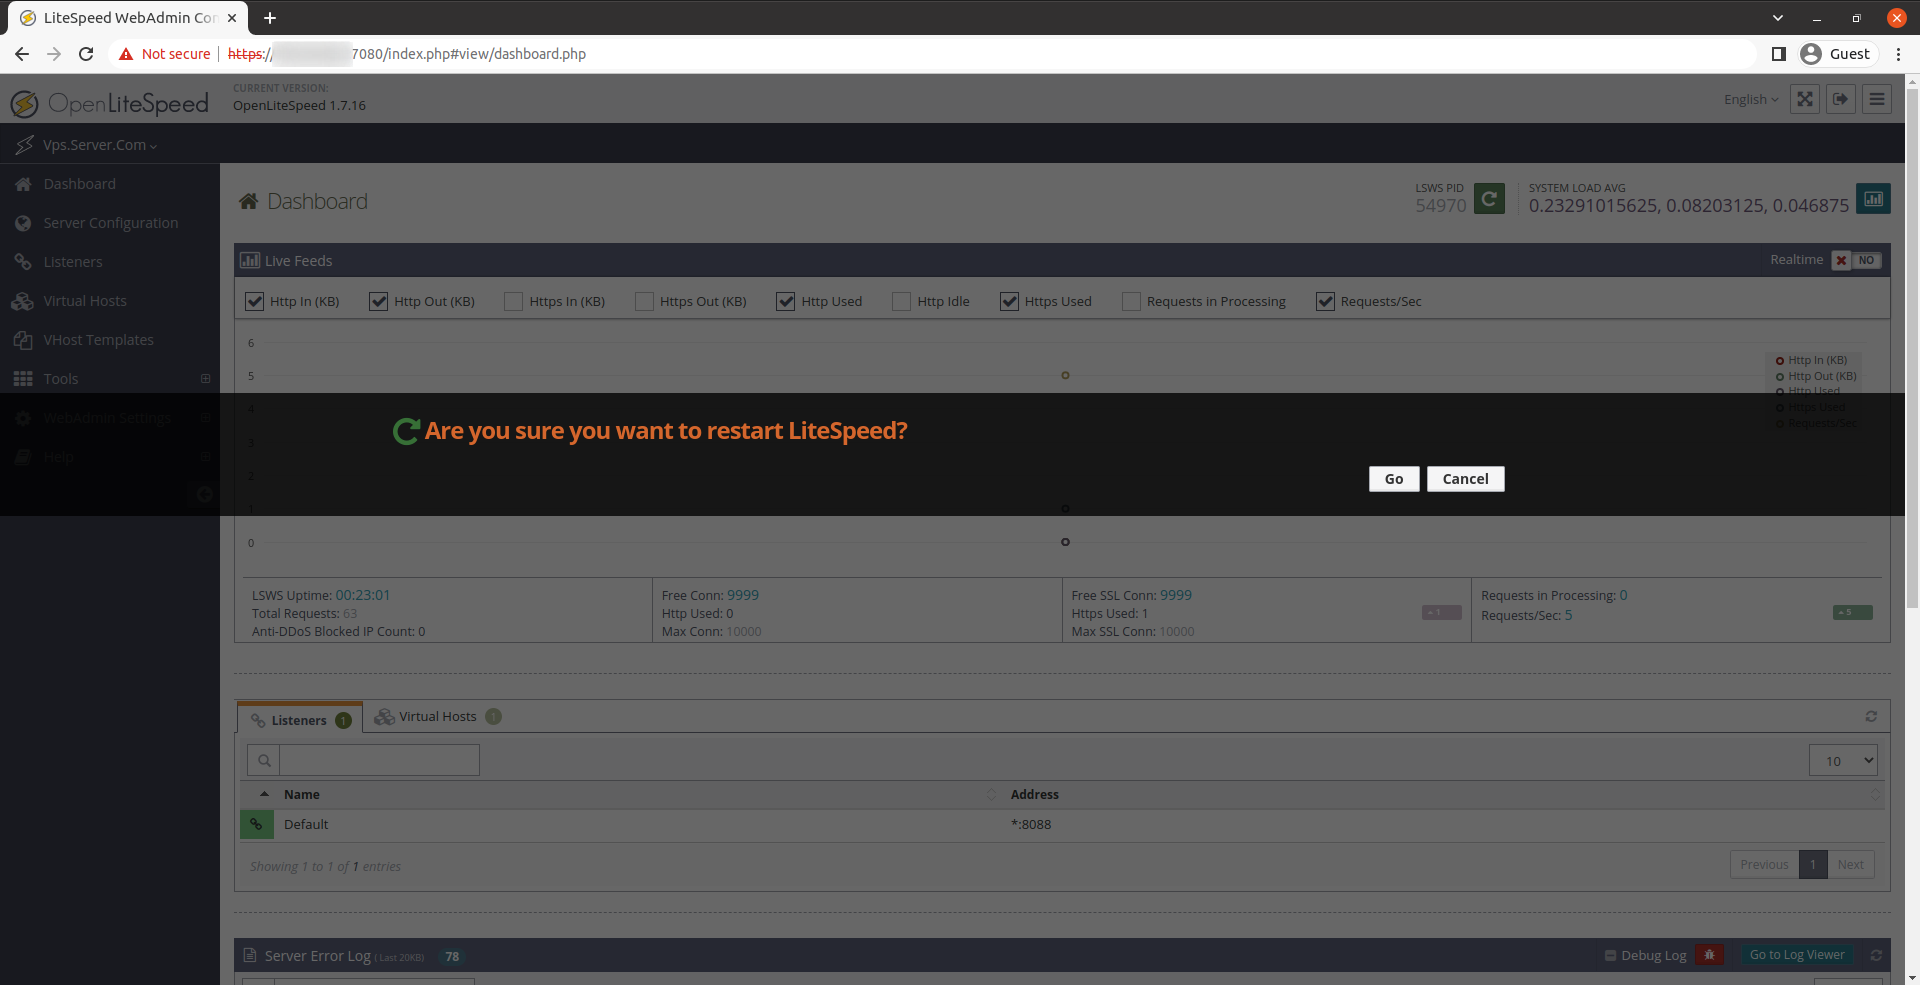Confirm restart with the Go button
Viewport: 1920px width, 985px height.
pyautogui.click(x=1393, y=479)
